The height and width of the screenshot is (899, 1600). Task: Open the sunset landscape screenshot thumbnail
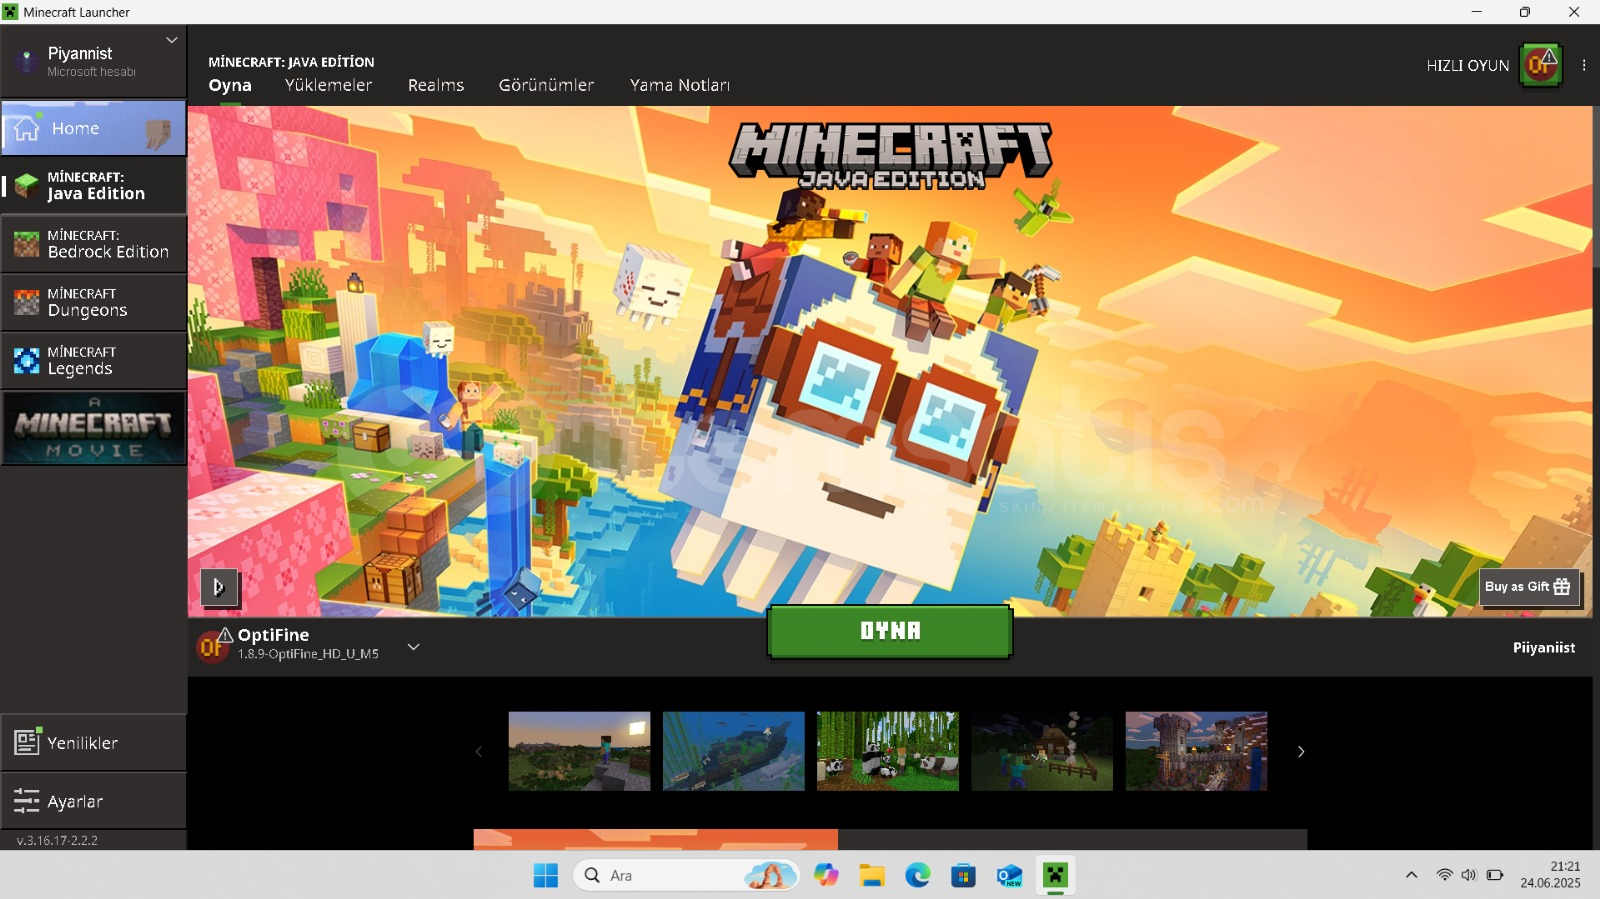click(579, 751)
